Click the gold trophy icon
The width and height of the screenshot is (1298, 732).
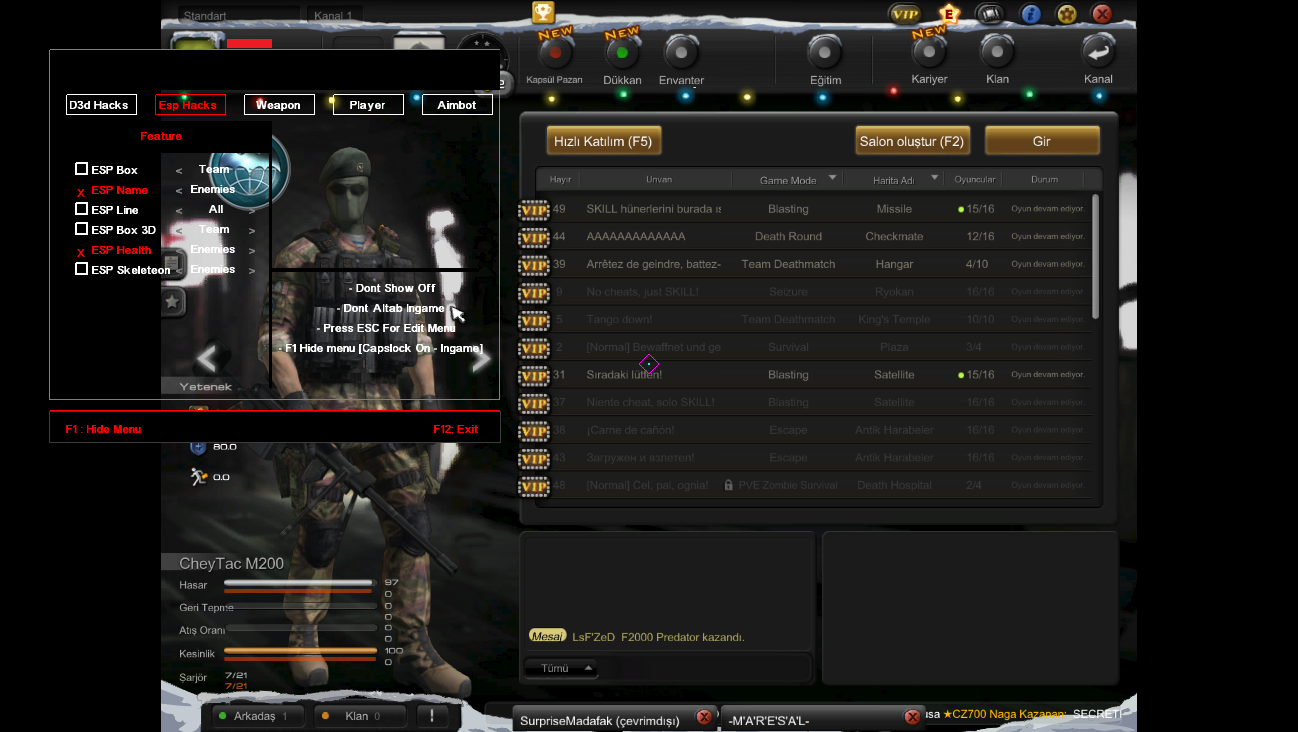click(543, 12)
